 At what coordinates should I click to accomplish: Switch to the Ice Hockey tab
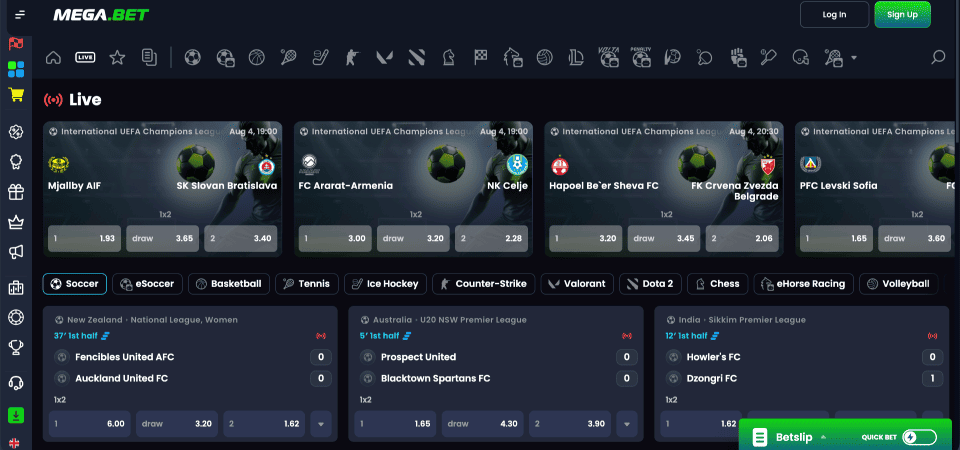[385, 284]
